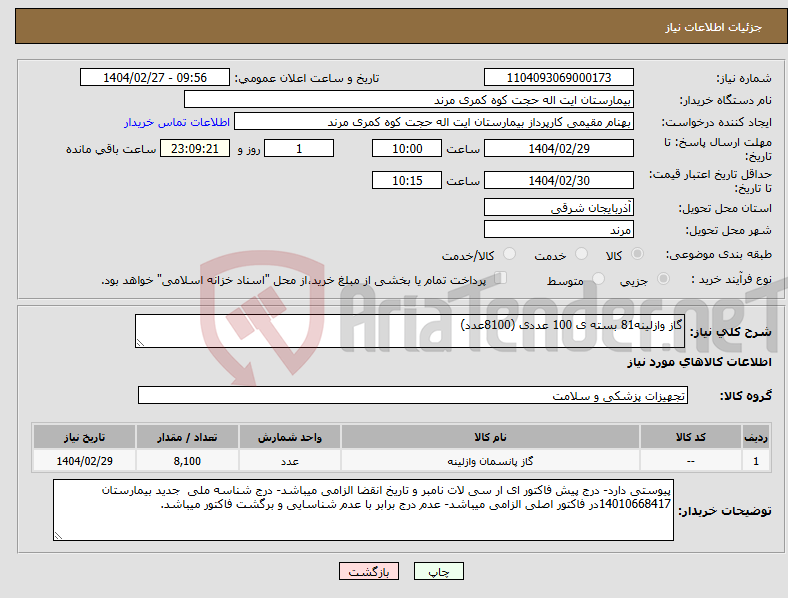This screenshot has width=788, height=598.
Task: Click the need date cell 1404/02/29
Action: 84,461
